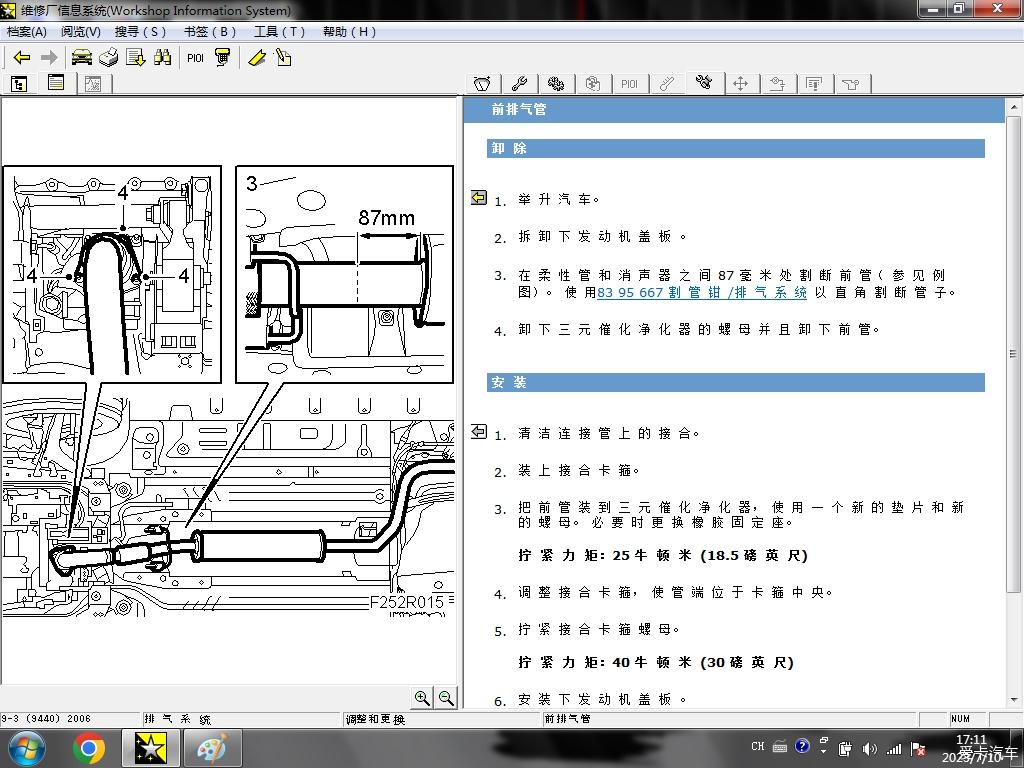Open the 书签(B) menu
The height and width of the screenshot is (768, 1024).
click(210, 32)
